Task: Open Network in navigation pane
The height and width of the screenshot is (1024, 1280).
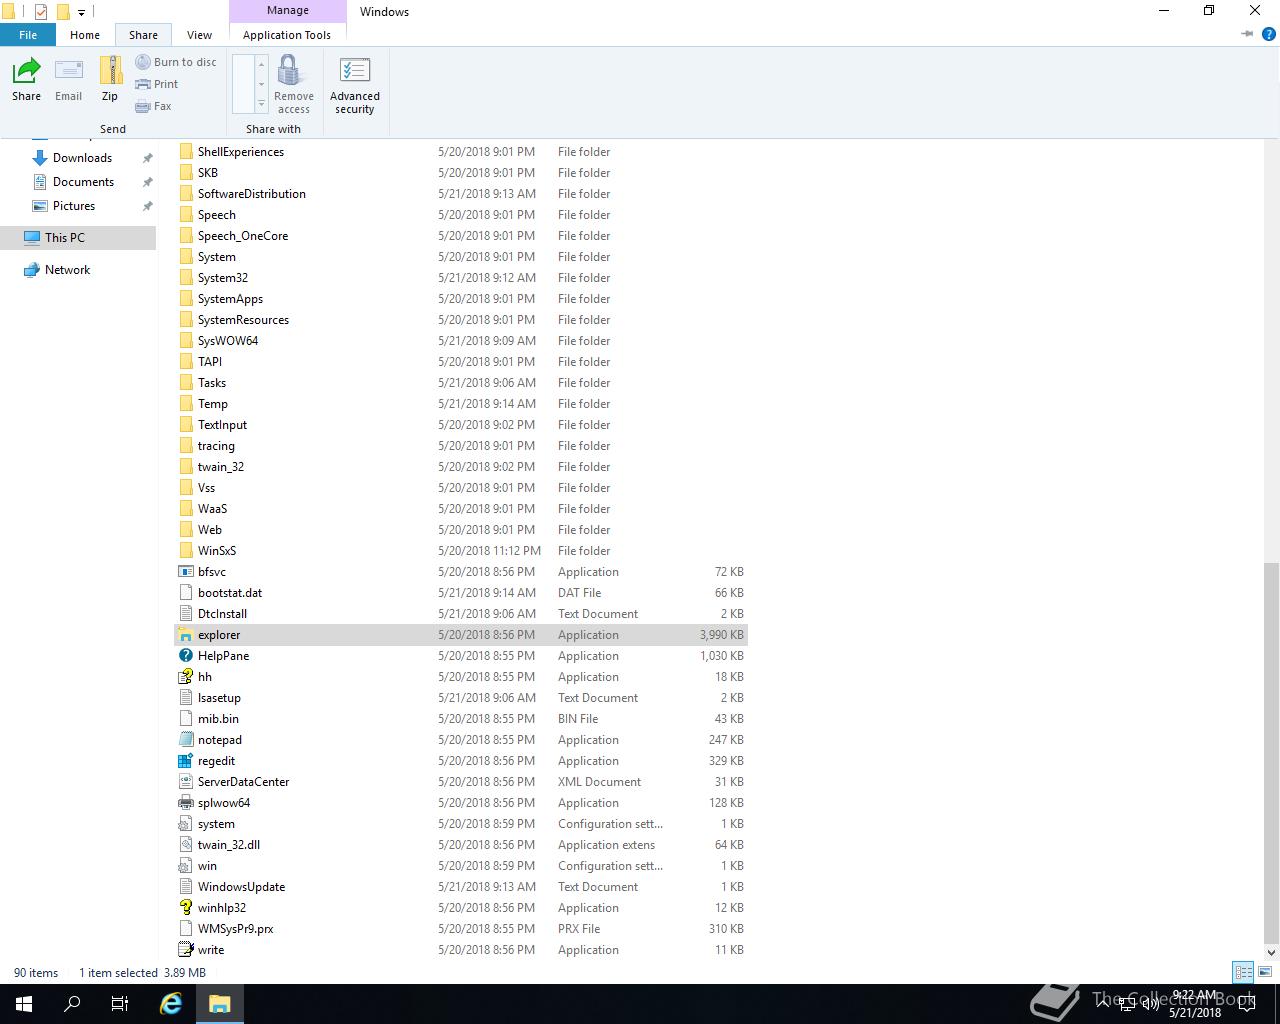Action: pyautogui.click(x=67, y=270)
